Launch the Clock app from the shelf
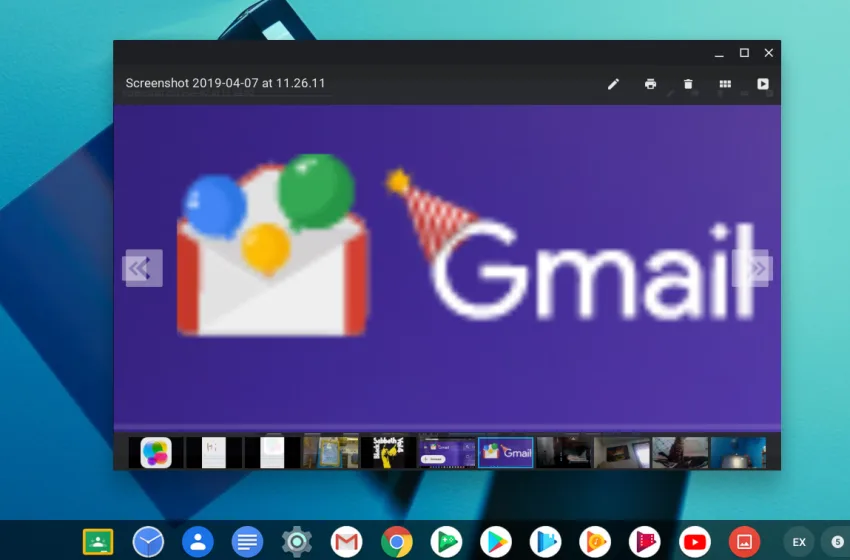This screenshot has width=850, height=560. click(x=148, y=542)
